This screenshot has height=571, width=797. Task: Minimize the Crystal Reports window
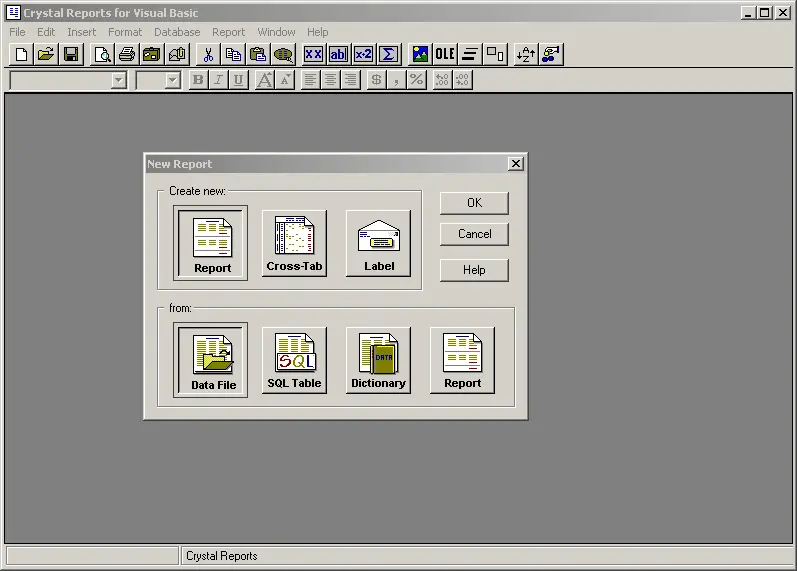pyautogui.click(x=748, y=13)
